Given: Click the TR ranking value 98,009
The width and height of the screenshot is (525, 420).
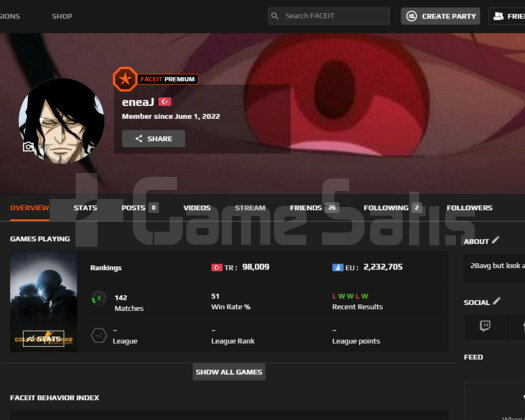Looking at the screenshot, I should (256, 267).
